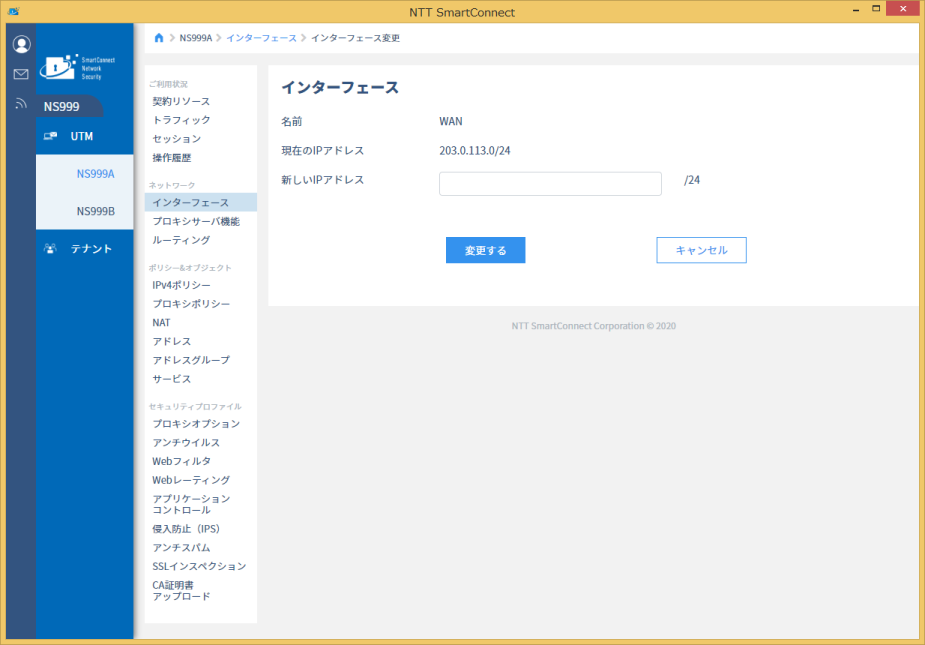Click the キャンセル button
The height and width of the screenshot is (645, 925).
[701, 250]
